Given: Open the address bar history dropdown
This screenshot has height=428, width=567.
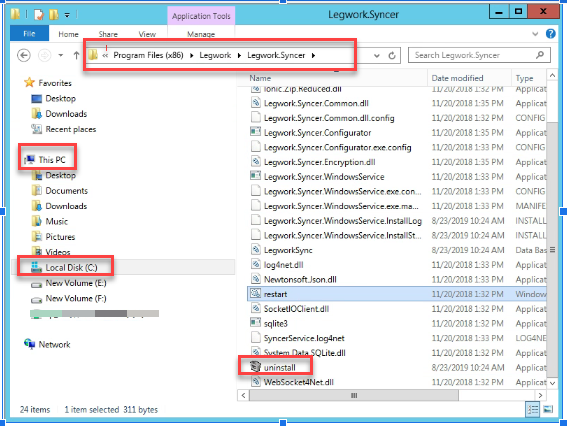Looking at the screenshot, I should 377,56.
